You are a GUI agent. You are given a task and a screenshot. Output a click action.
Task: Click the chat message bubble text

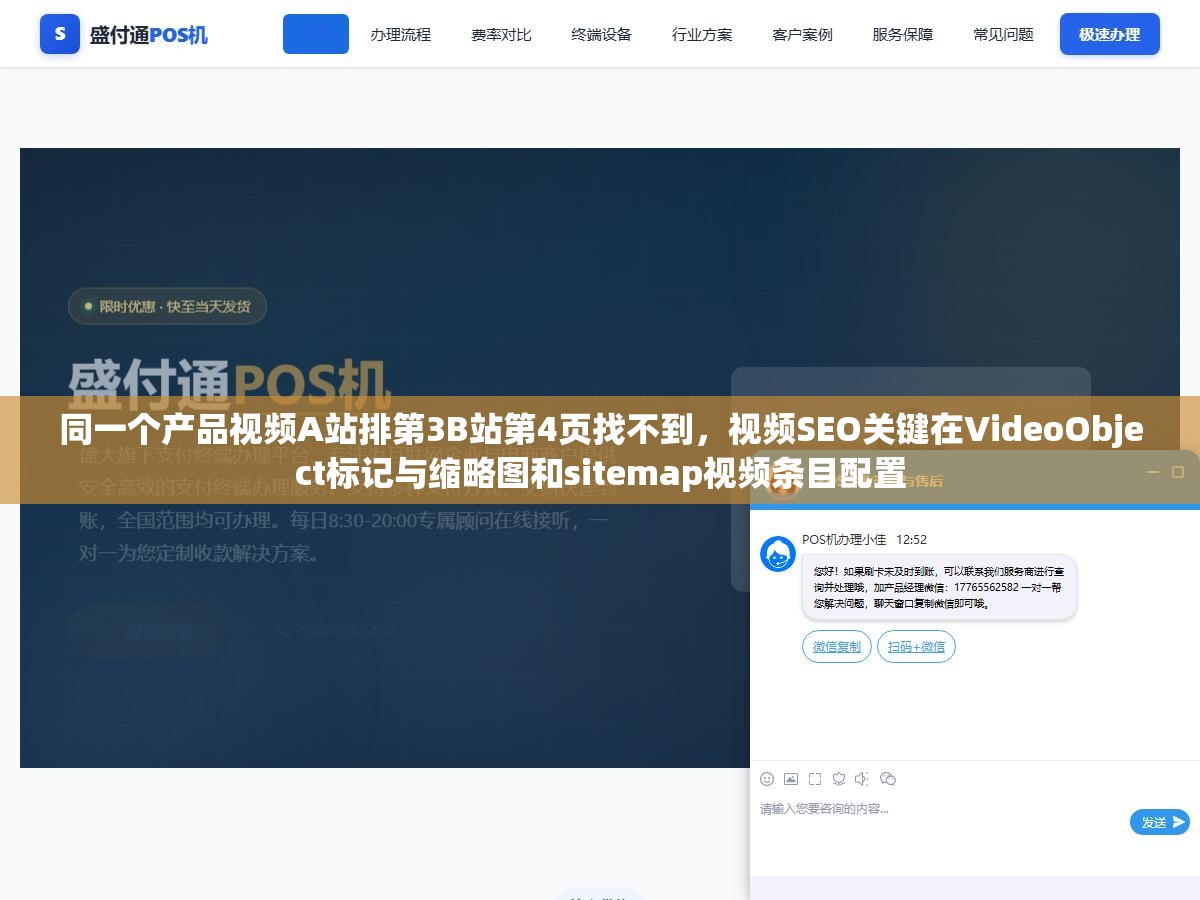939,587
